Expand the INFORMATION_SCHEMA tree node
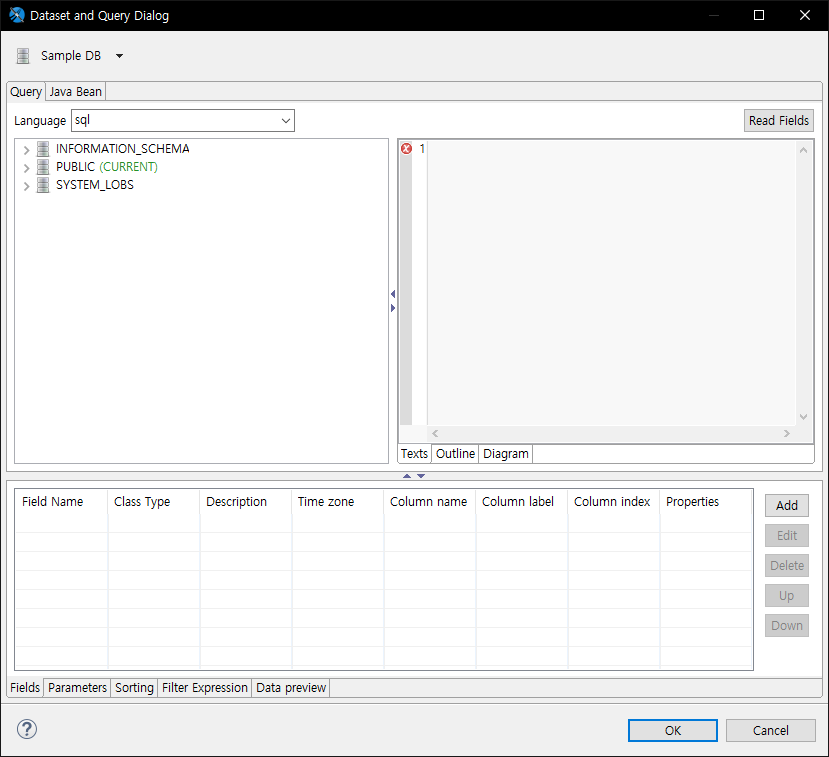 pyautogui.click(x=26, y=150)
